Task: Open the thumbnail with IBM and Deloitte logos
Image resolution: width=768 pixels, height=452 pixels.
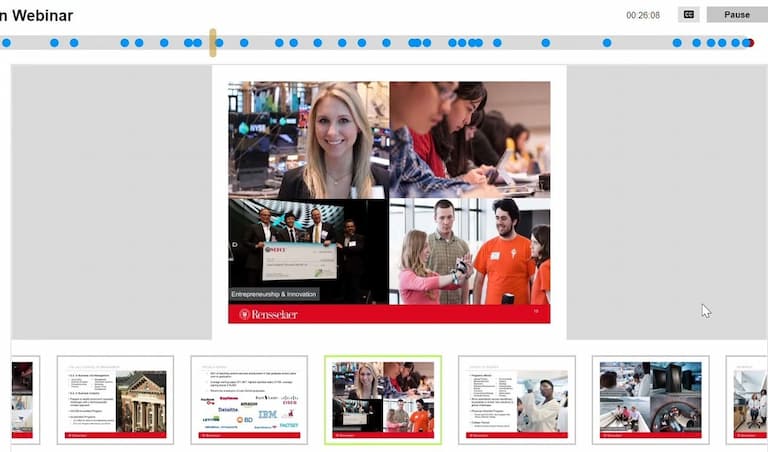Action: point(249,400)
